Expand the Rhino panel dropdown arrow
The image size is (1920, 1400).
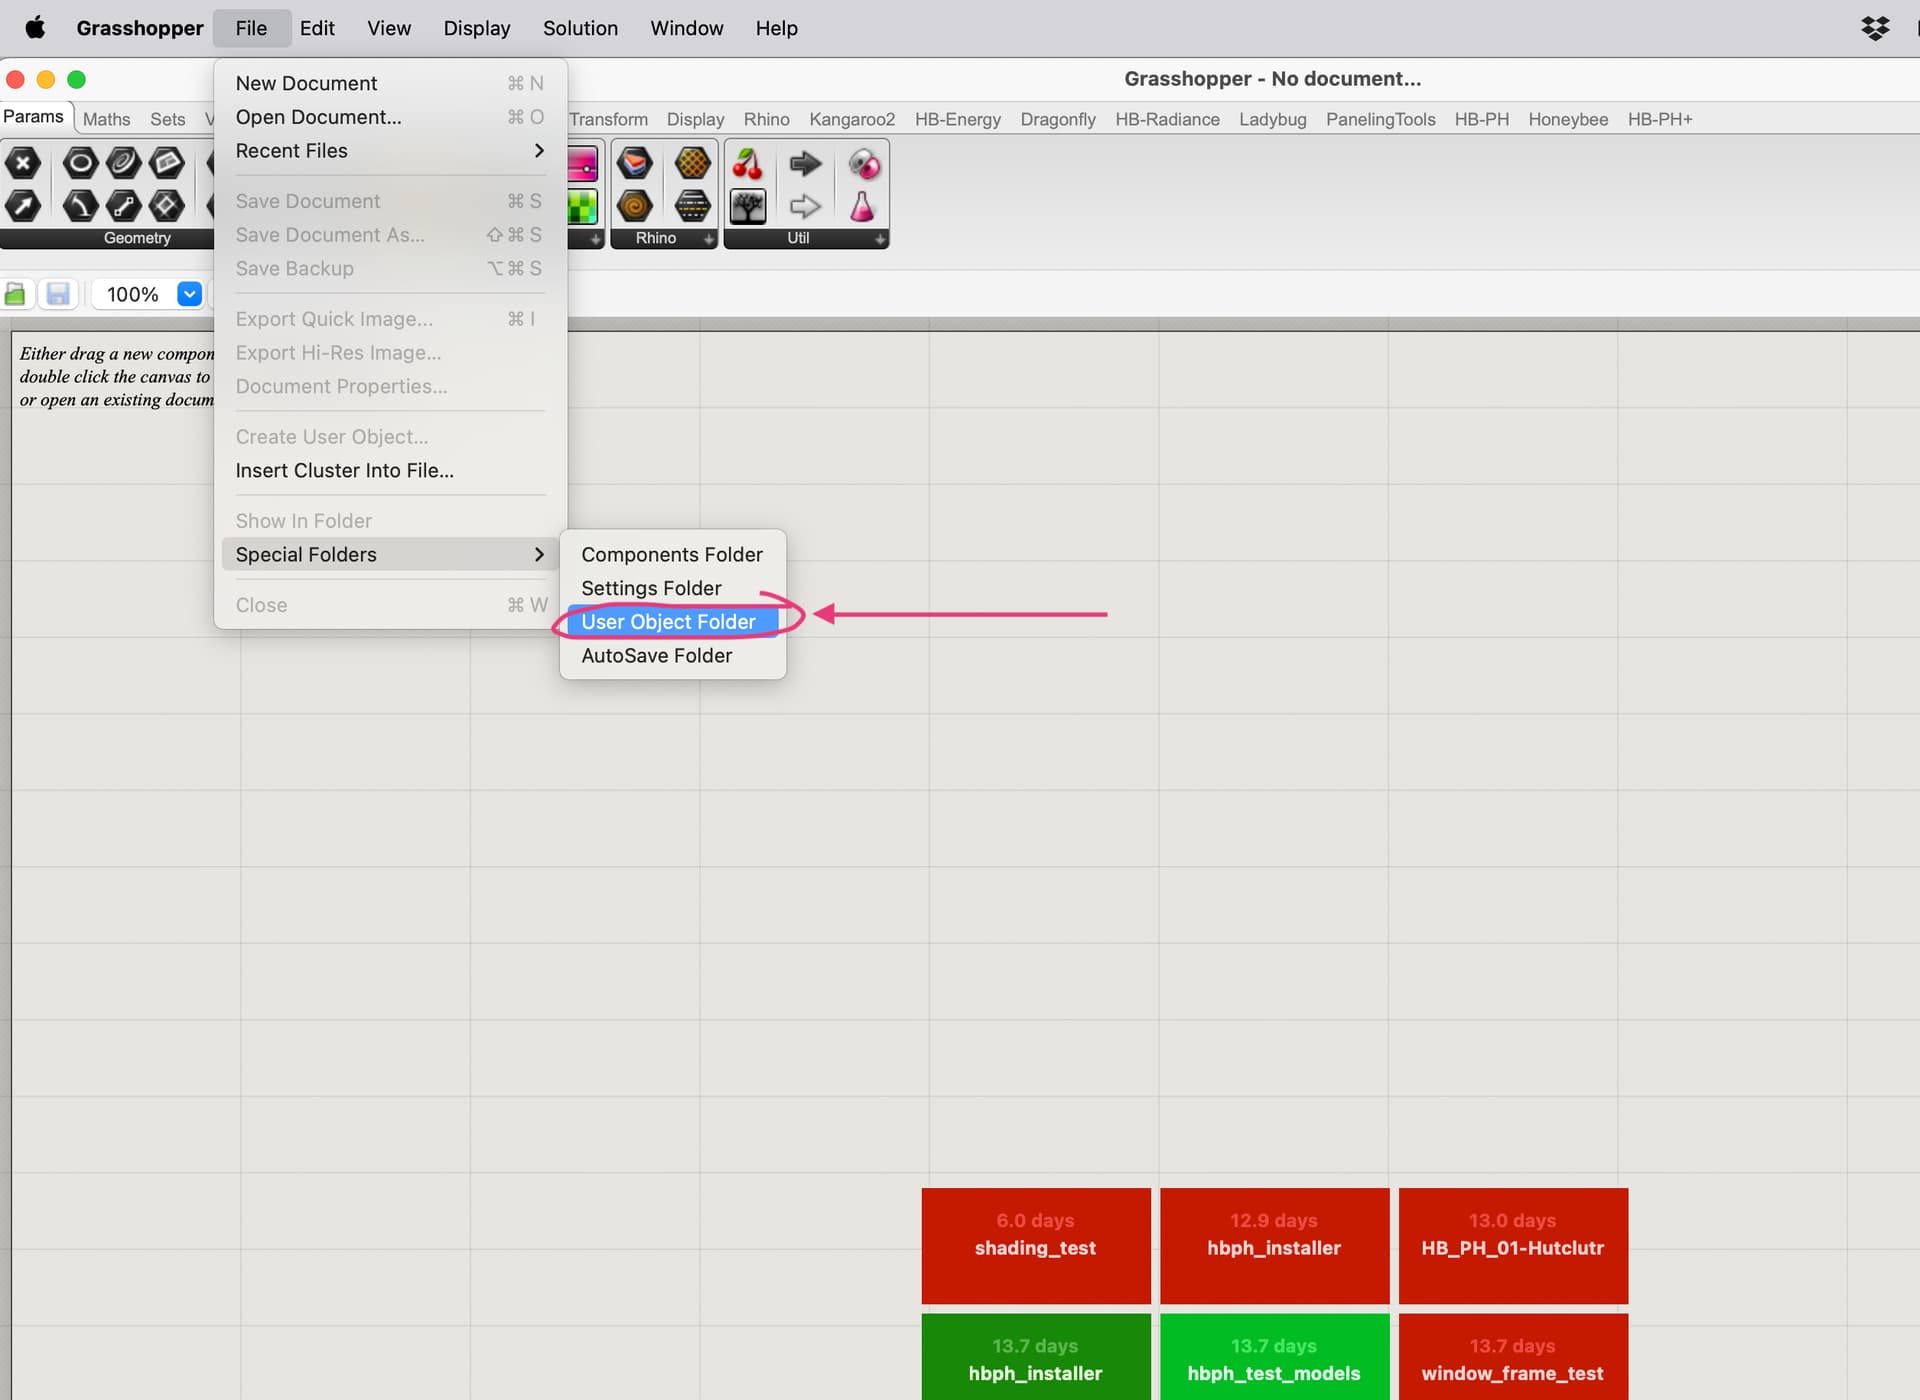pos(708,239)
